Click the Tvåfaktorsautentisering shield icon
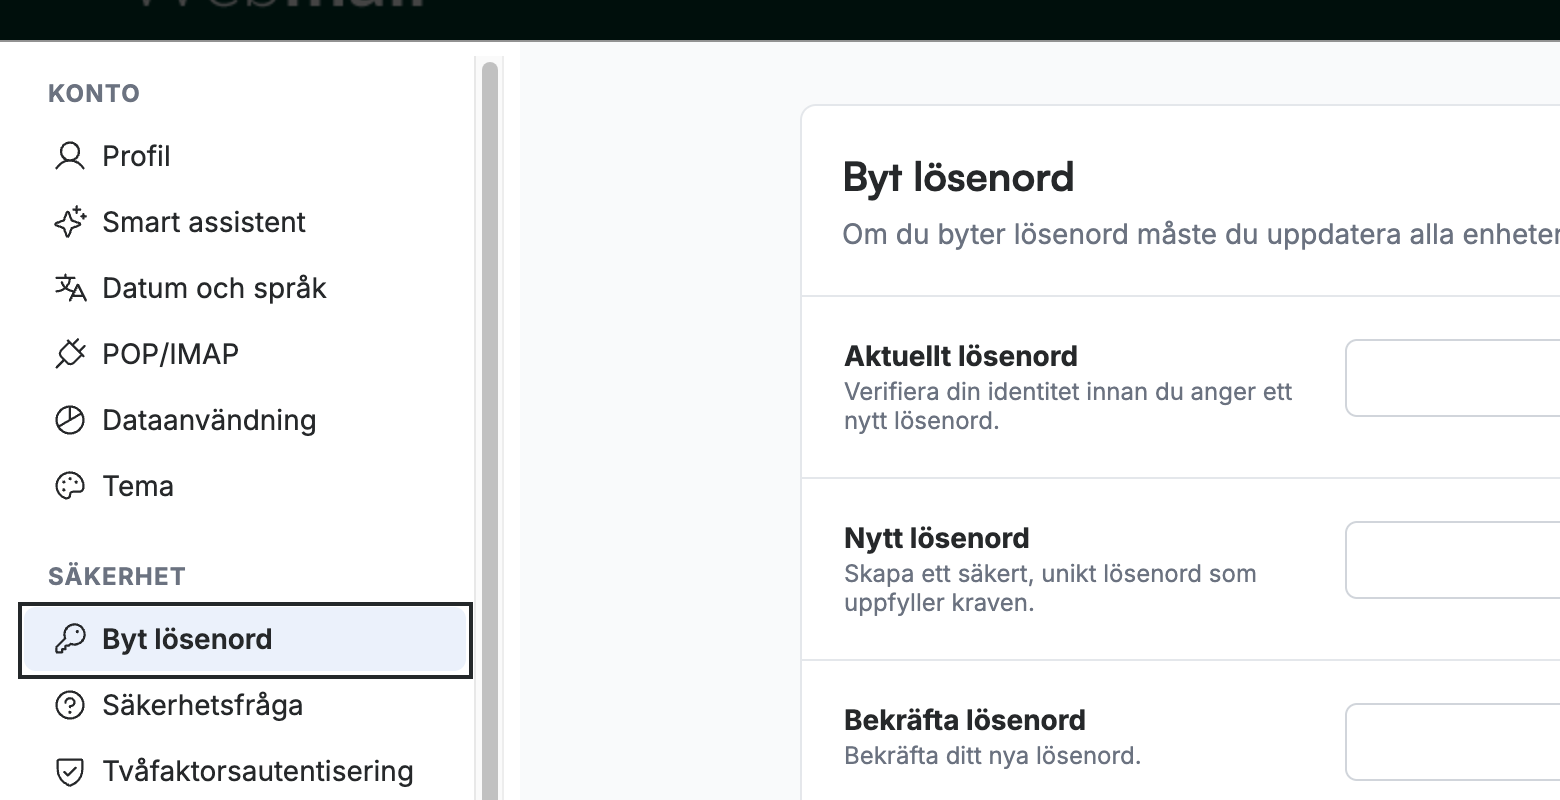This screenshot has height=800, width=1560. (x=69, y=771)
